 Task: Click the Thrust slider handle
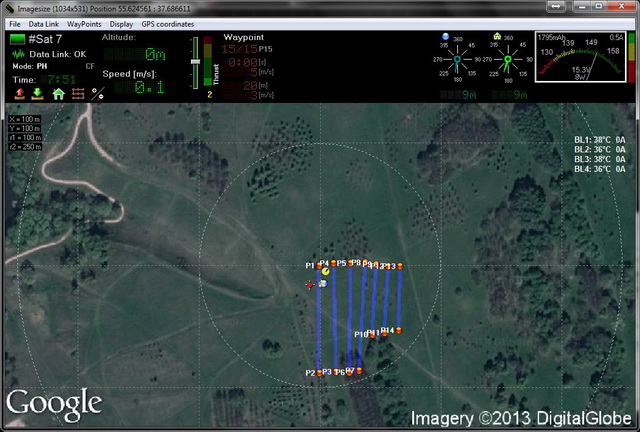196,62
